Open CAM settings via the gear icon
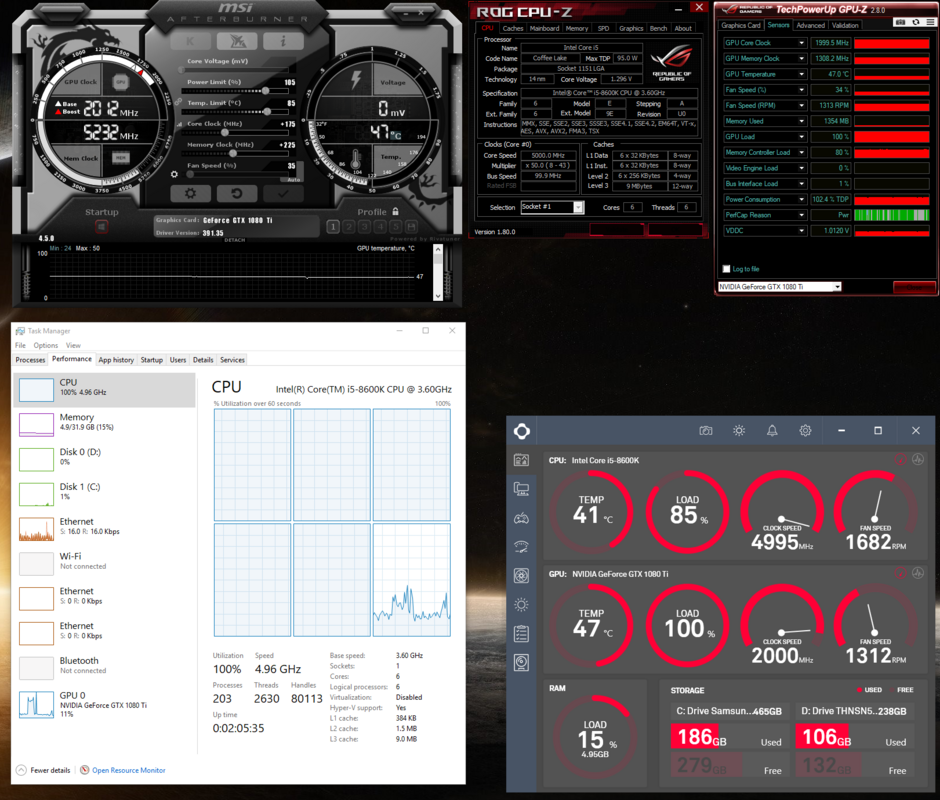 pos(805,431)
